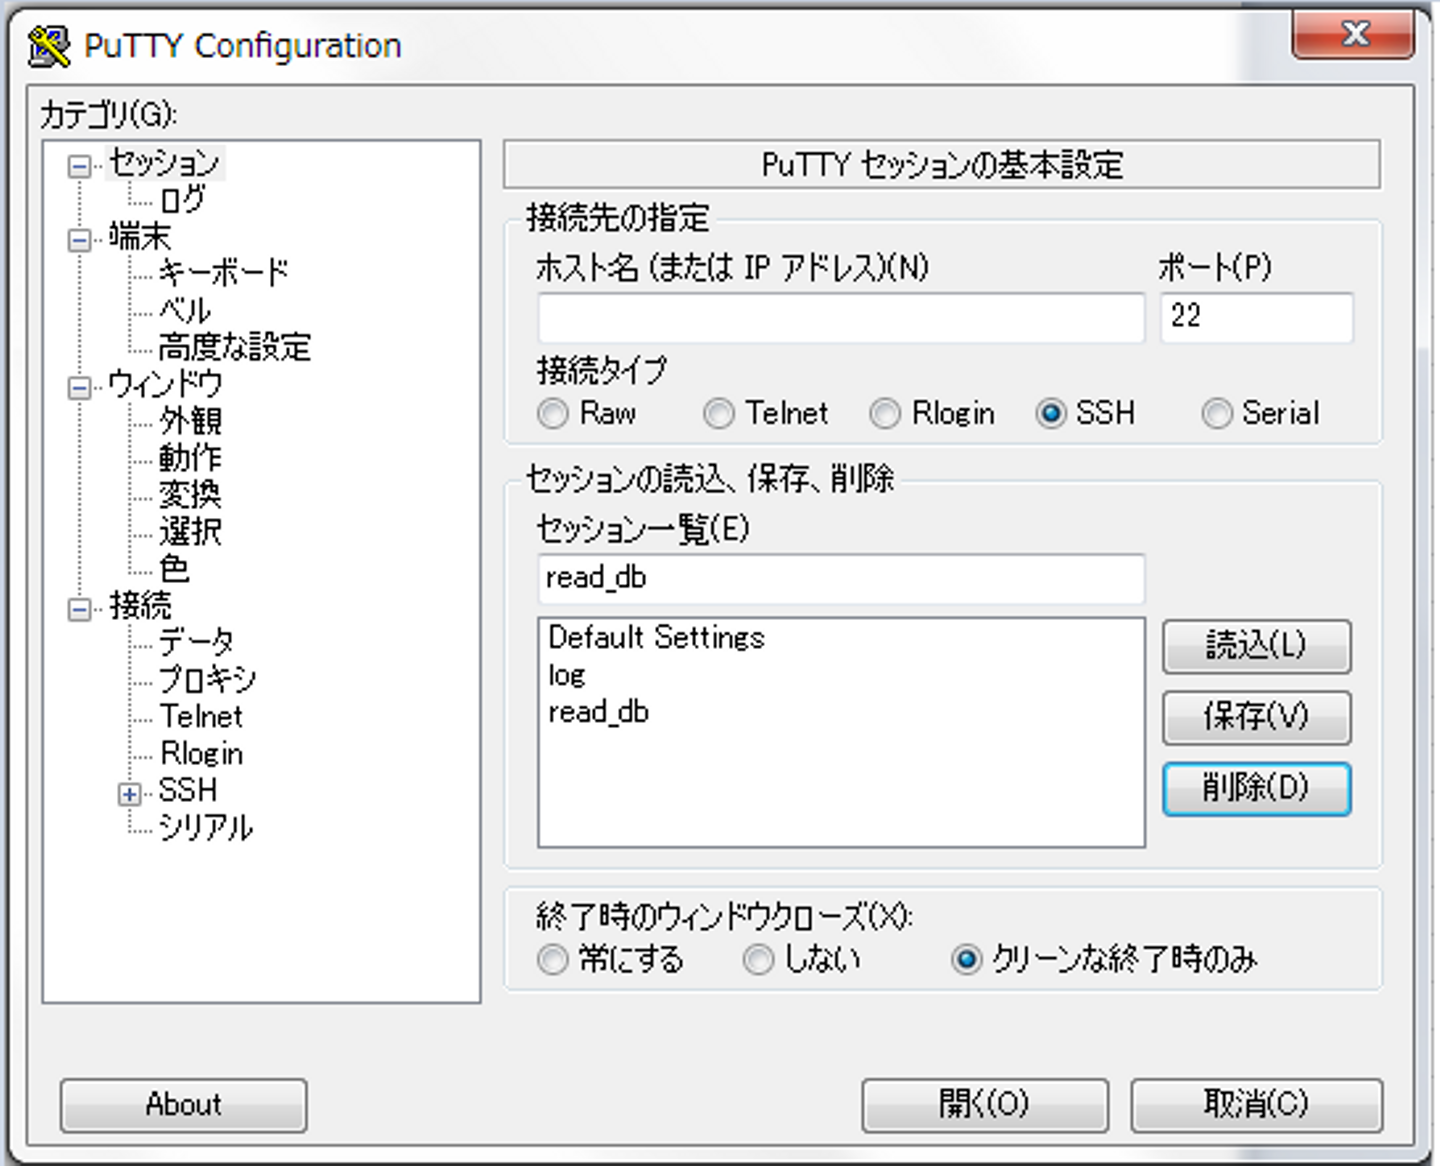Click the 取消(C) cancel button
The image size is (1440, 1166).
pyautogui.click(x=1257, y=1105)
